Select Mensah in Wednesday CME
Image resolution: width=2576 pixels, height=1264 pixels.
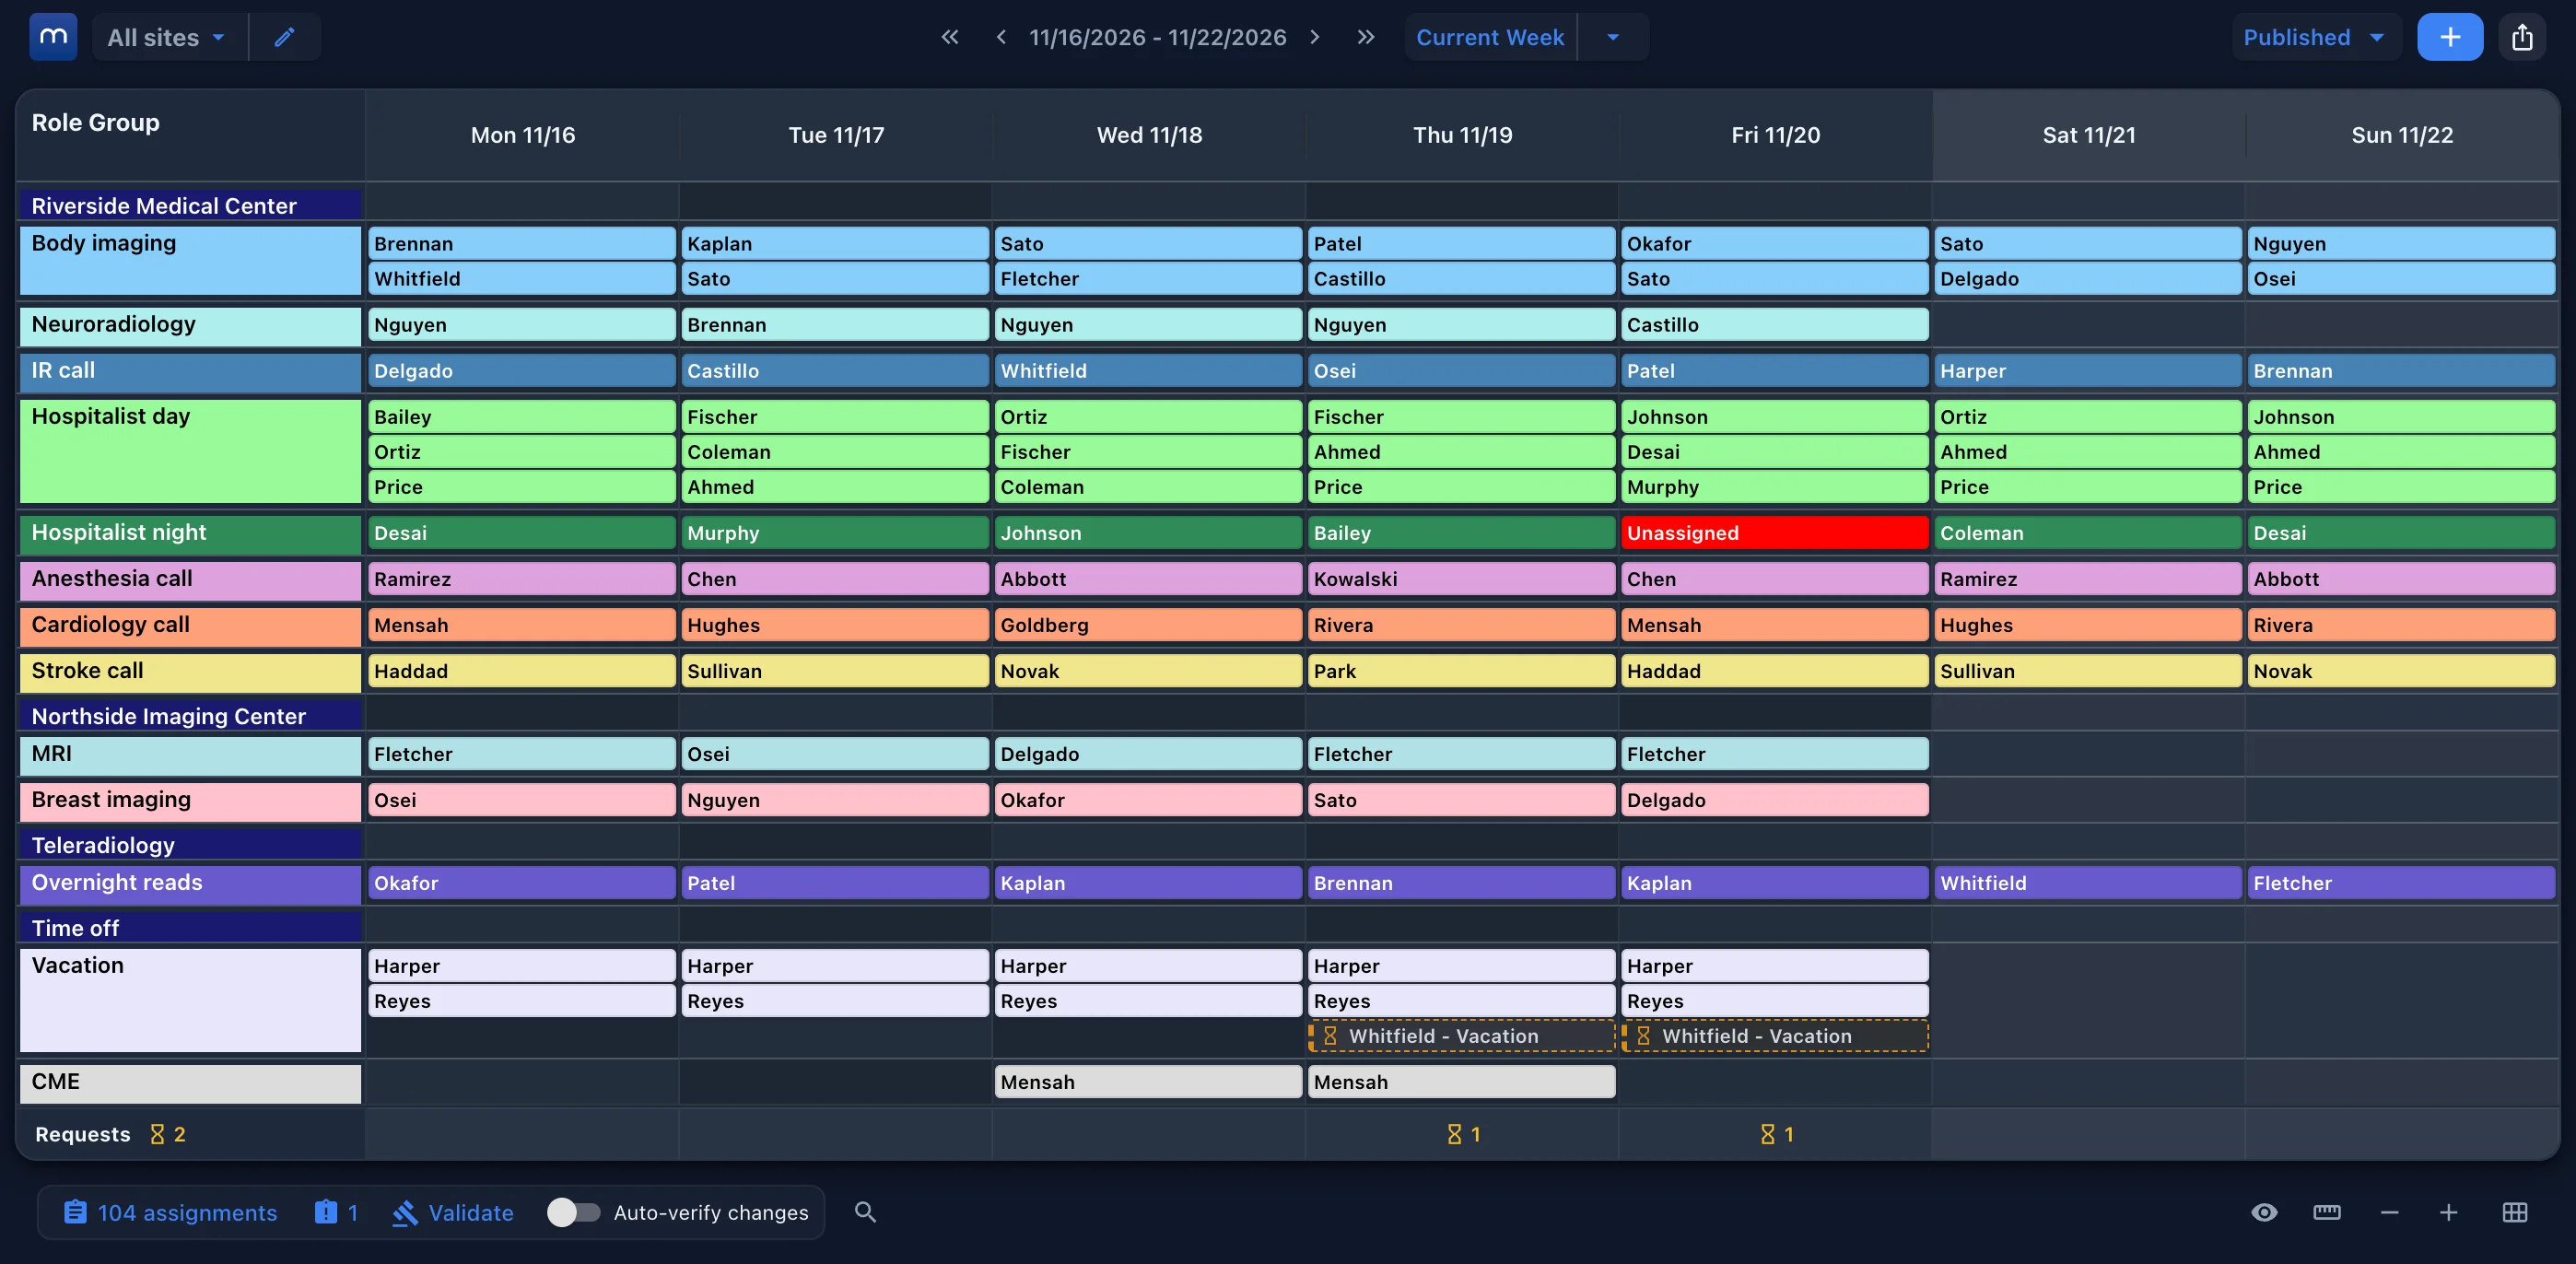[1148, 1082]
